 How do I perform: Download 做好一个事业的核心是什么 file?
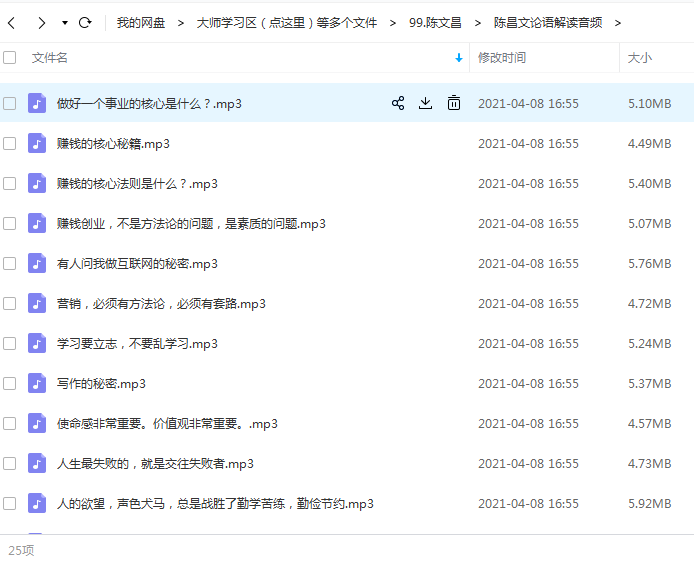pos(425,103)
